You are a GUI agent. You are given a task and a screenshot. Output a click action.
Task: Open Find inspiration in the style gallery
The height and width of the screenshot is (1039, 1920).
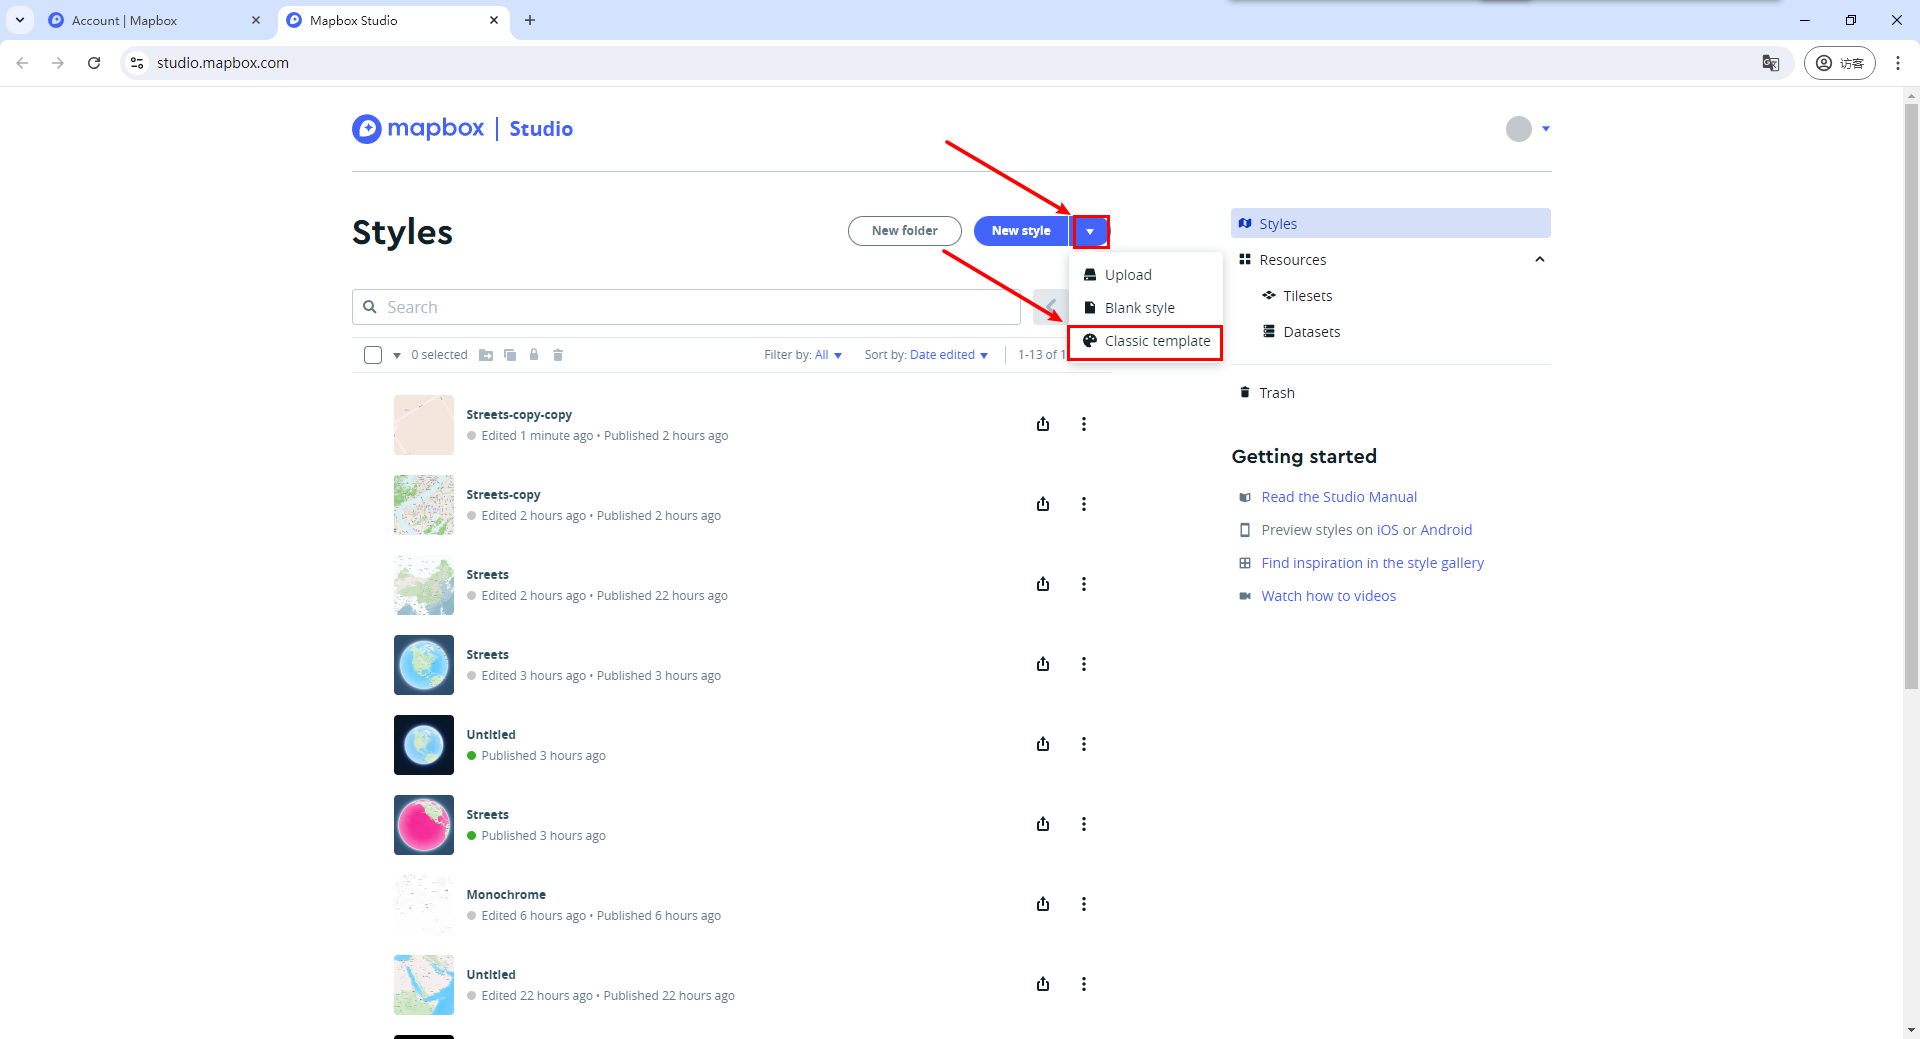tap(1372, 563)
